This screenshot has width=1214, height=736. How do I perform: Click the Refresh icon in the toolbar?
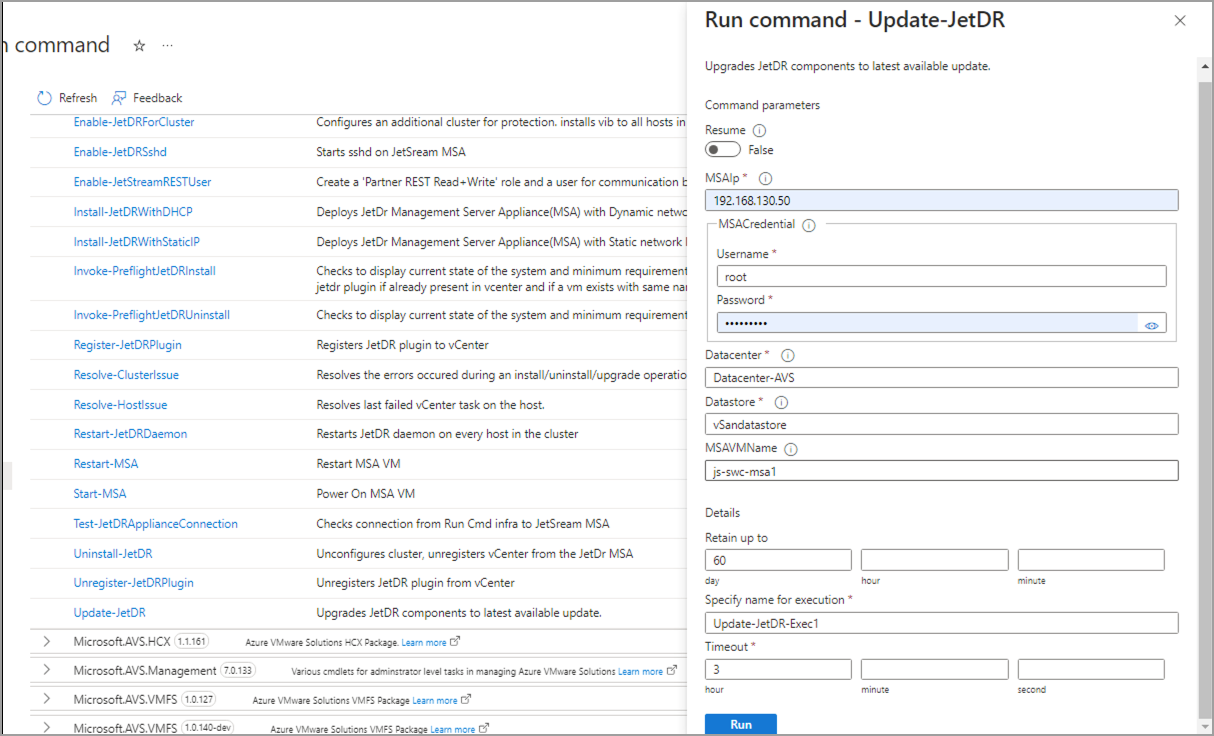tap(45, 98)
